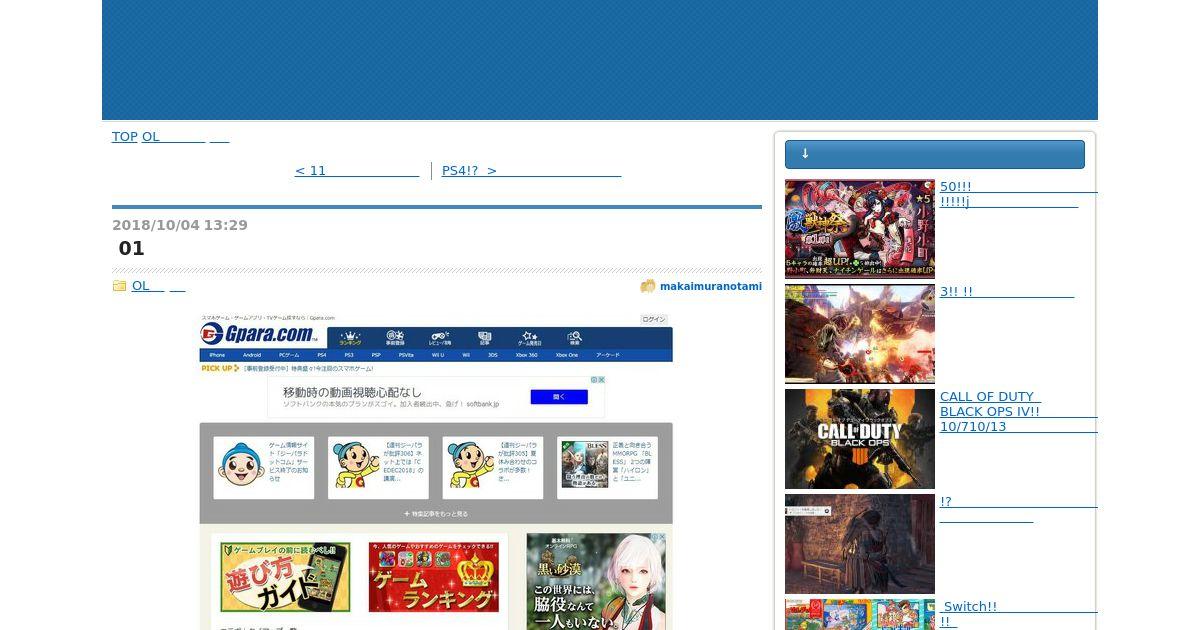The image size is (1200, 630).
Task: Open the '!?' sidebar article link
Action: 1018,509
